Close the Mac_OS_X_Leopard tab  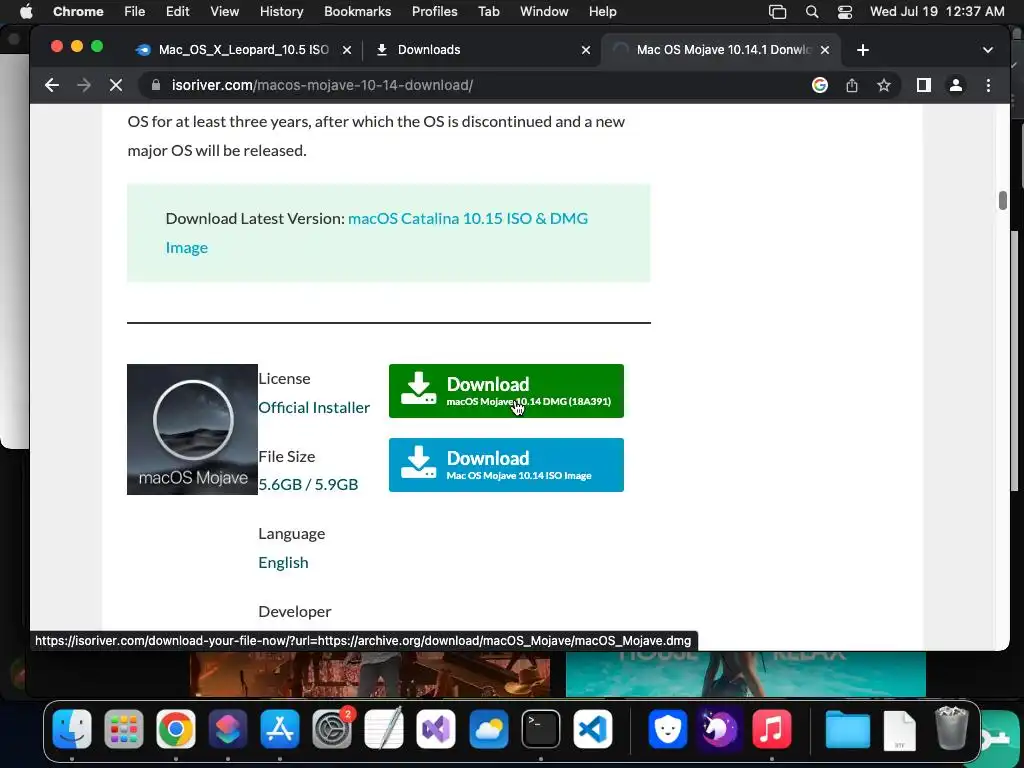tap(347, 50)
